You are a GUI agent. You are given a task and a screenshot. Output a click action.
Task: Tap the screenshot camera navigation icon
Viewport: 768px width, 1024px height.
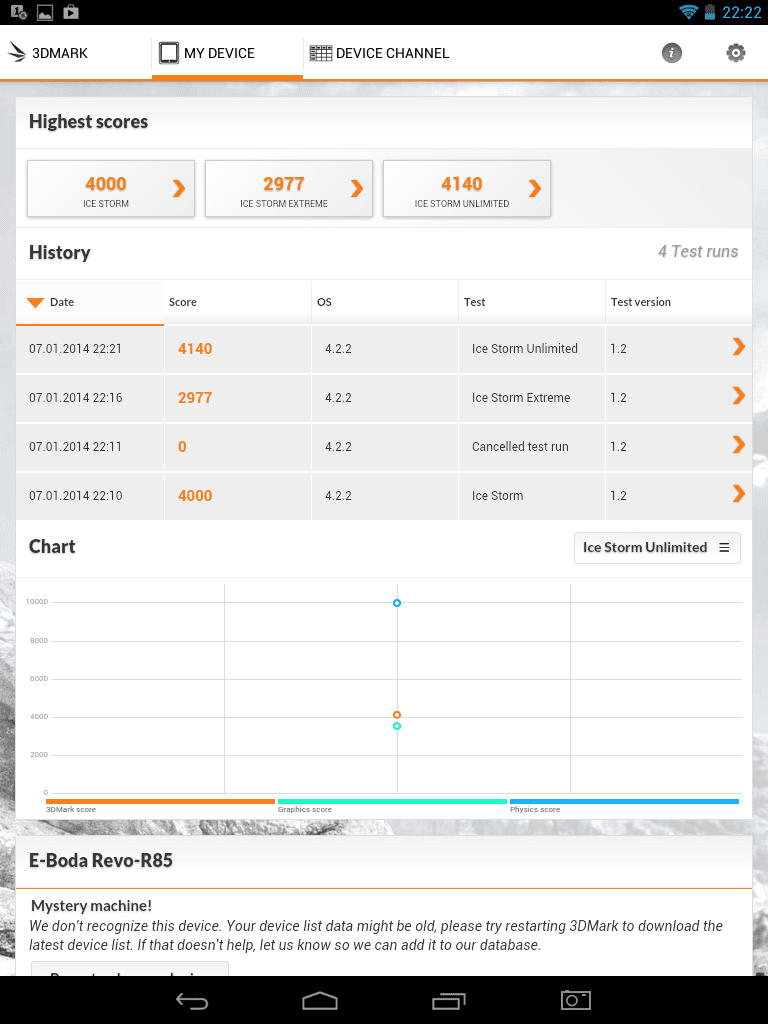point(576,1000)
